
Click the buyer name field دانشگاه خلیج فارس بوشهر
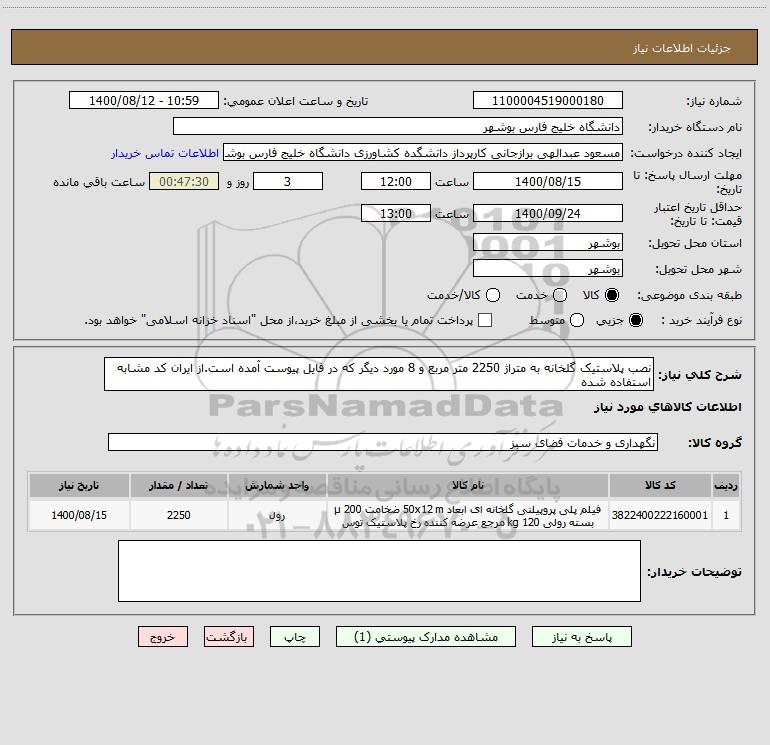click(398, 127)
